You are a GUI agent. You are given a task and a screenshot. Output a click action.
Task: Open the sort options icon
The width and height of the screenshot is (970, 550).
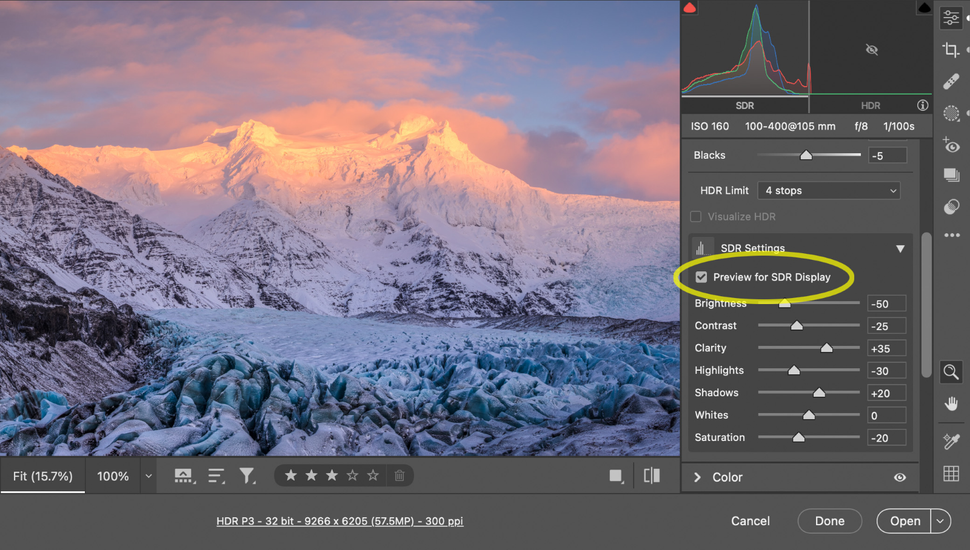(x=216, y=476)
